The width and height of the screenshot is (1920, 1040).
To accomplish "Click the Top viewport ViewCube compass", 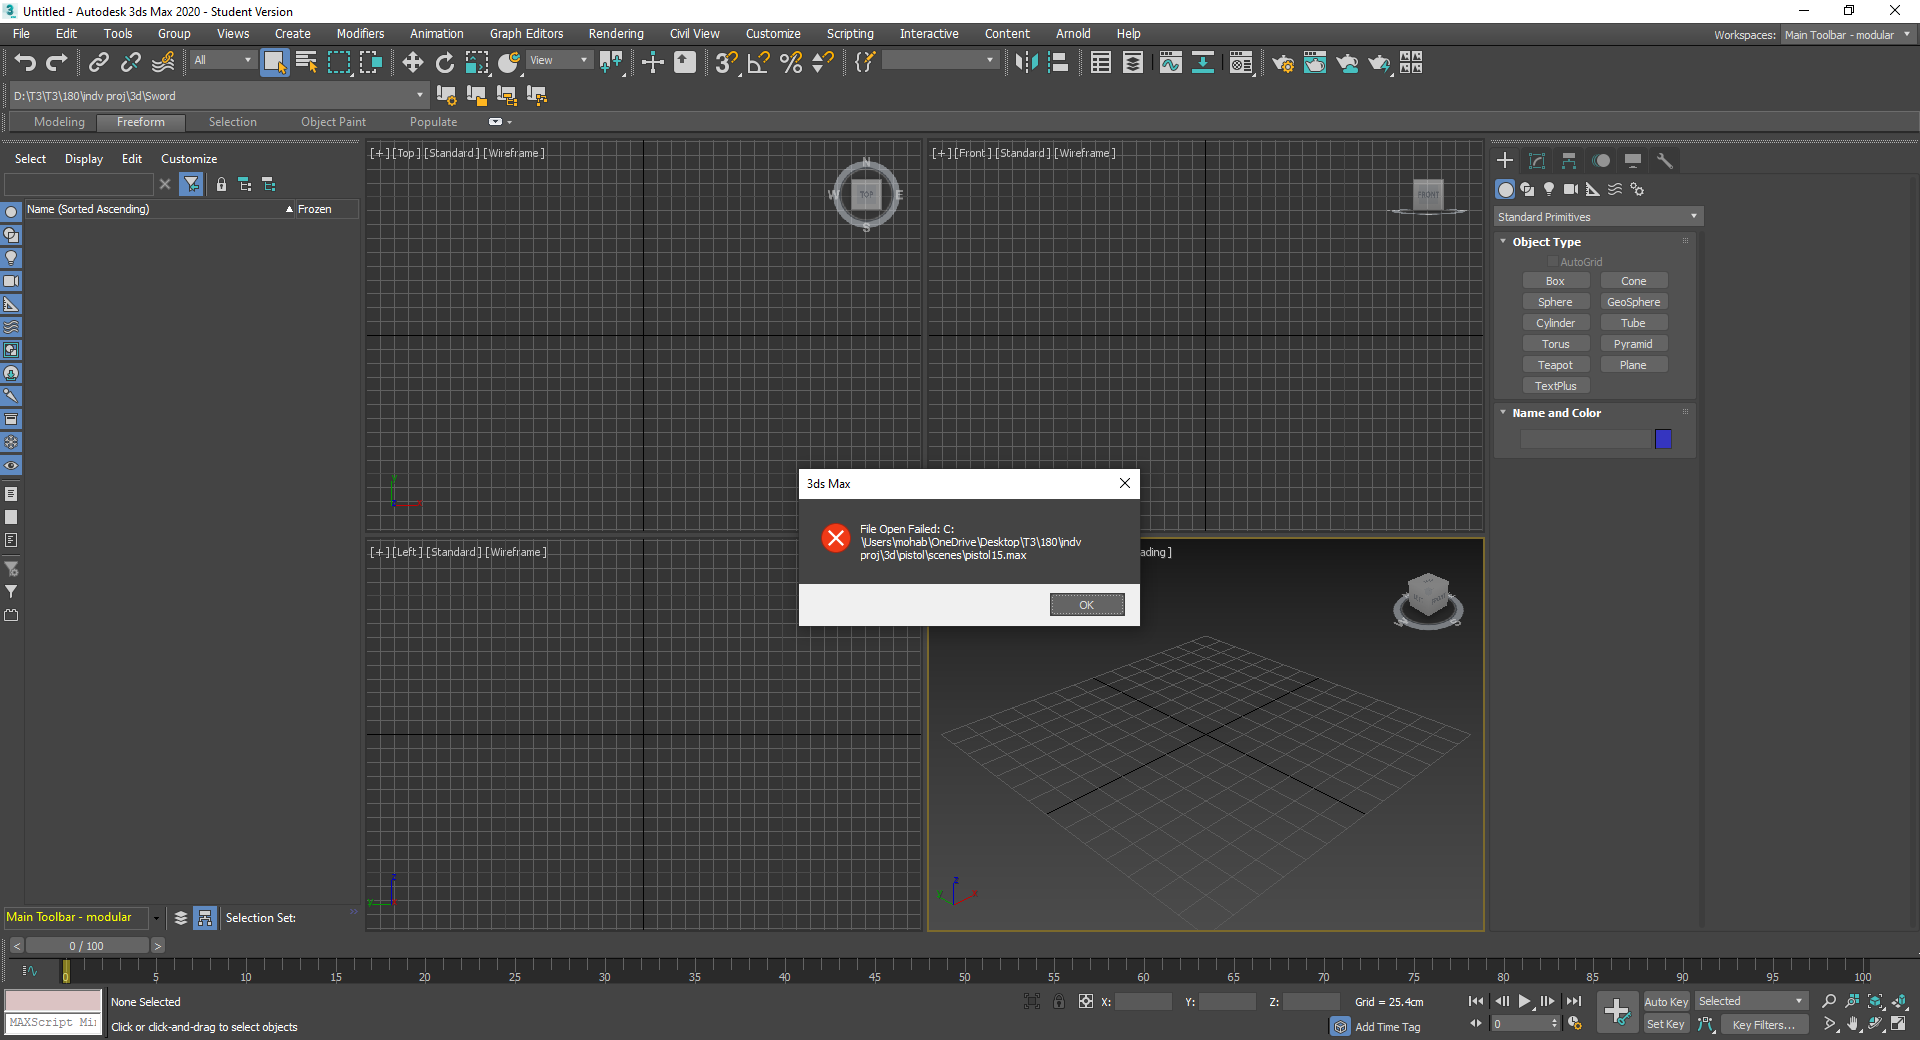I will point(866,194).
